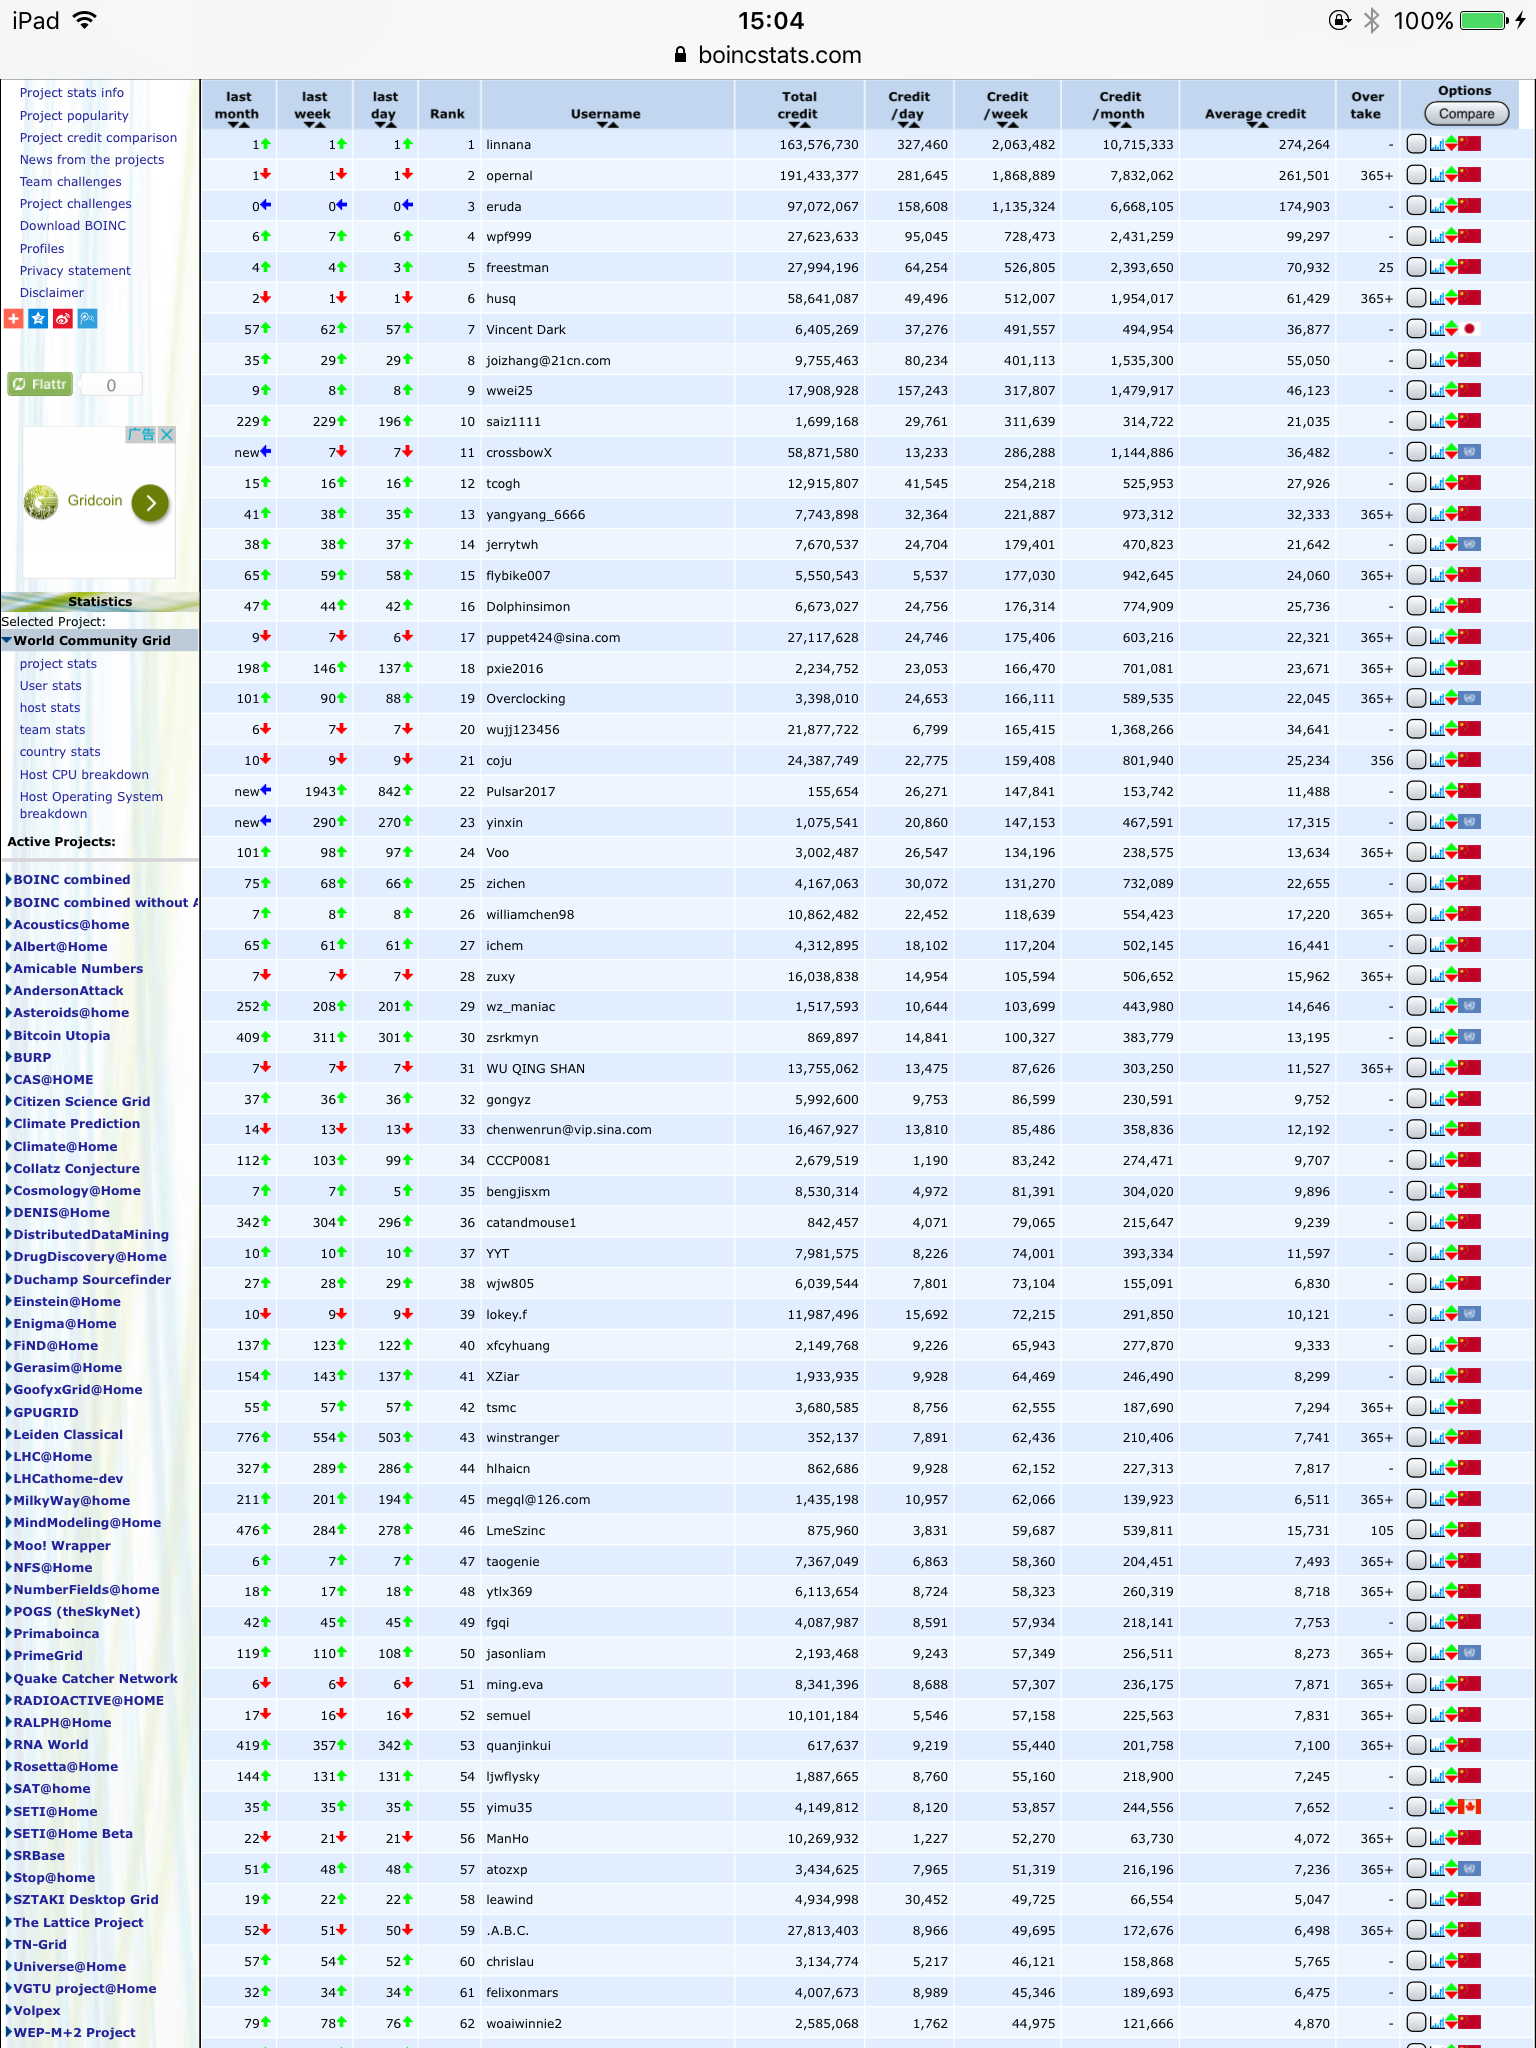Share via the red Weibo icon
Screen dimensions: 1536x2048
(63, 319)
